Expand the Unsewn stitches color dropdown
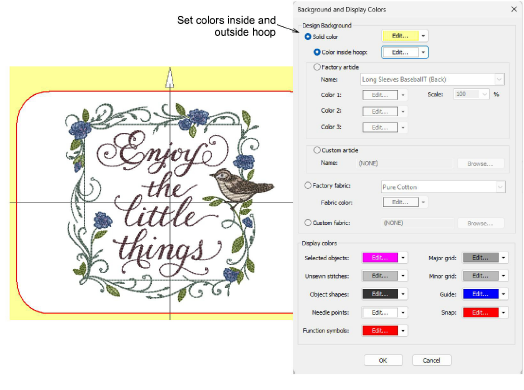The height and width of the screenshot is (390, 524). pos(403,276)
